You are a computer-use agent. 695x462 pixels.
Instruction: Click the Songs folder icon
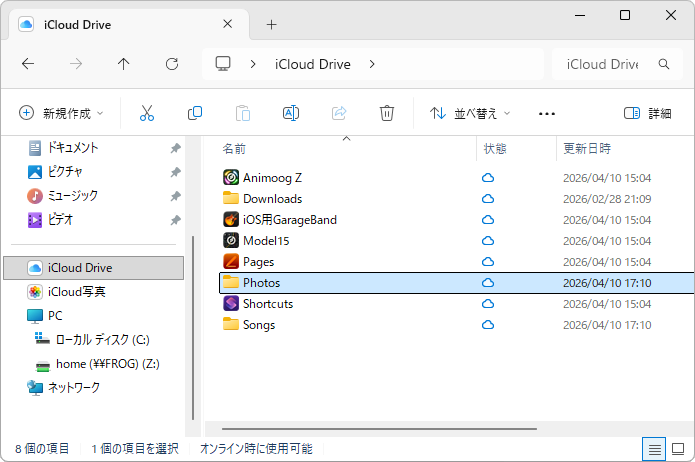coord(231,325)
